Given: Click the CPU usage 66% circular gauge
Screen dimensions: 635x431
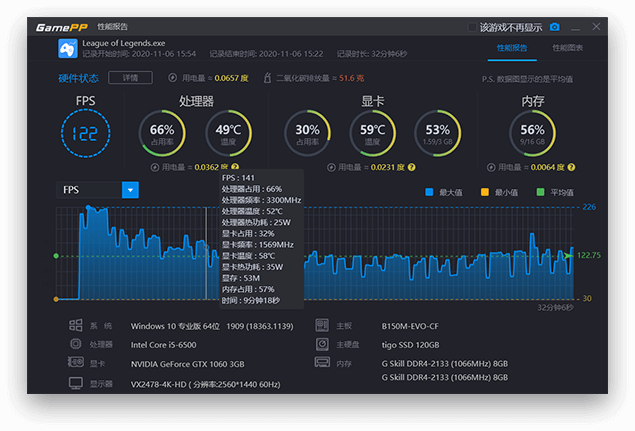Looking at the screenshot, I should coord(162,131).
